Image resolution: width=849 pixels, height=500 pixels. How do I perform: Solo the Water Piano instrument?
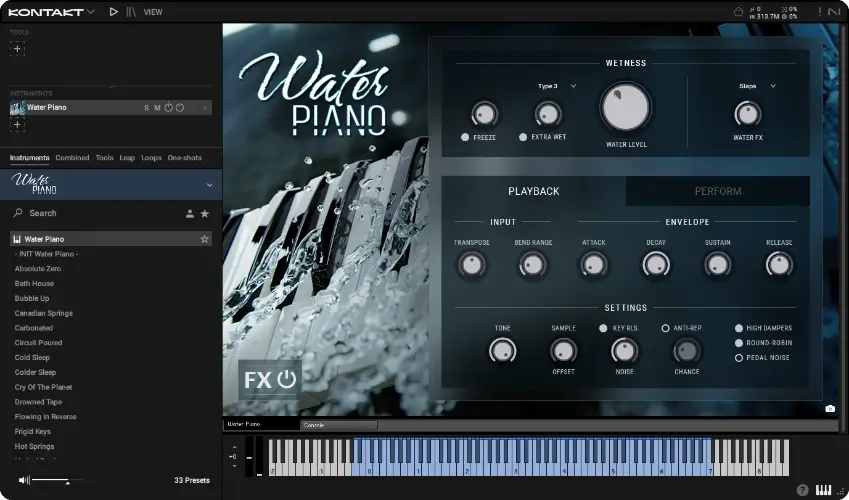(146, 108)
